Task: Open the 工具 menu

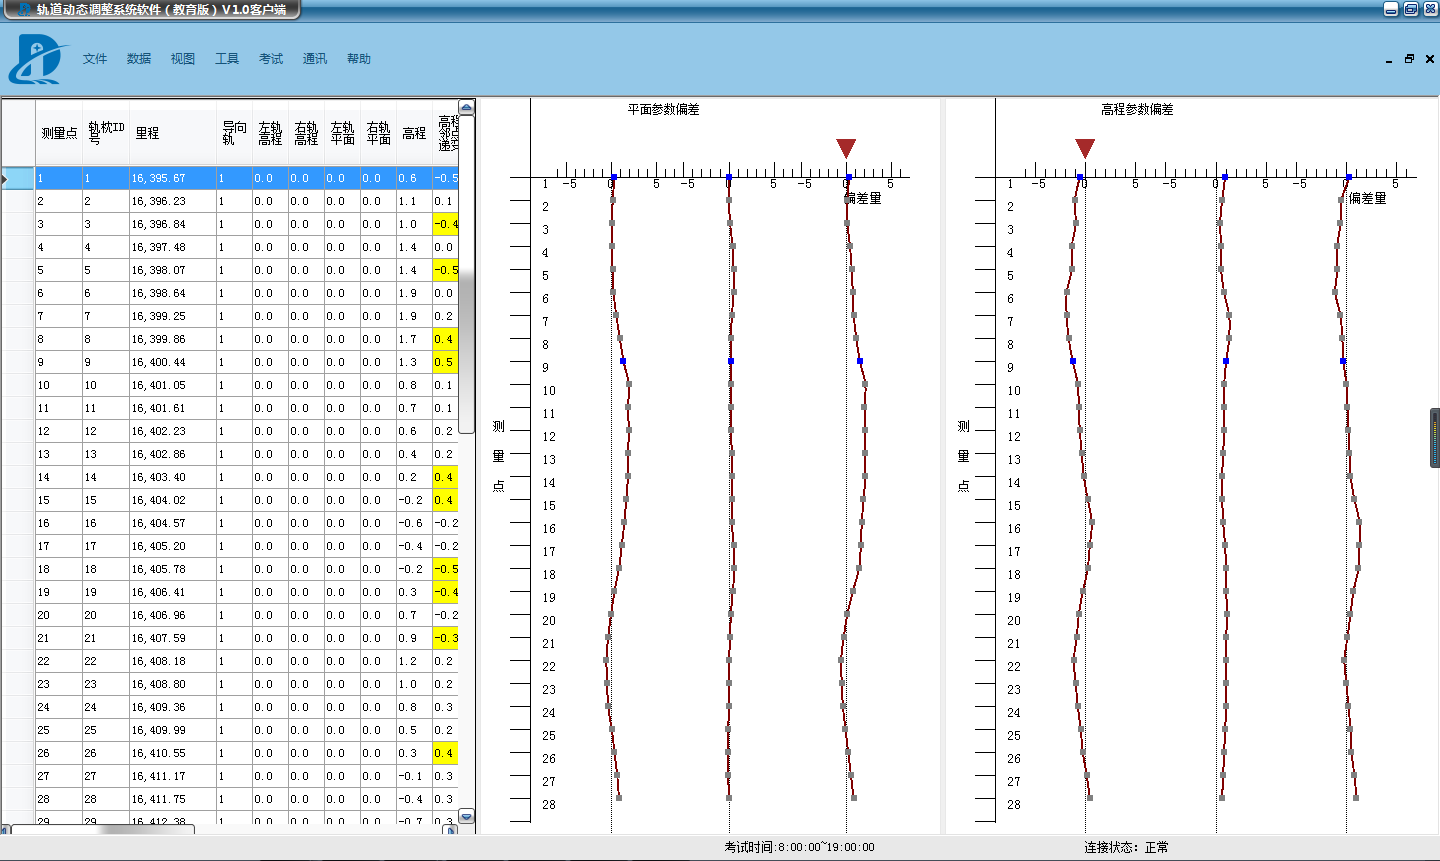Action: pos(227,59)
